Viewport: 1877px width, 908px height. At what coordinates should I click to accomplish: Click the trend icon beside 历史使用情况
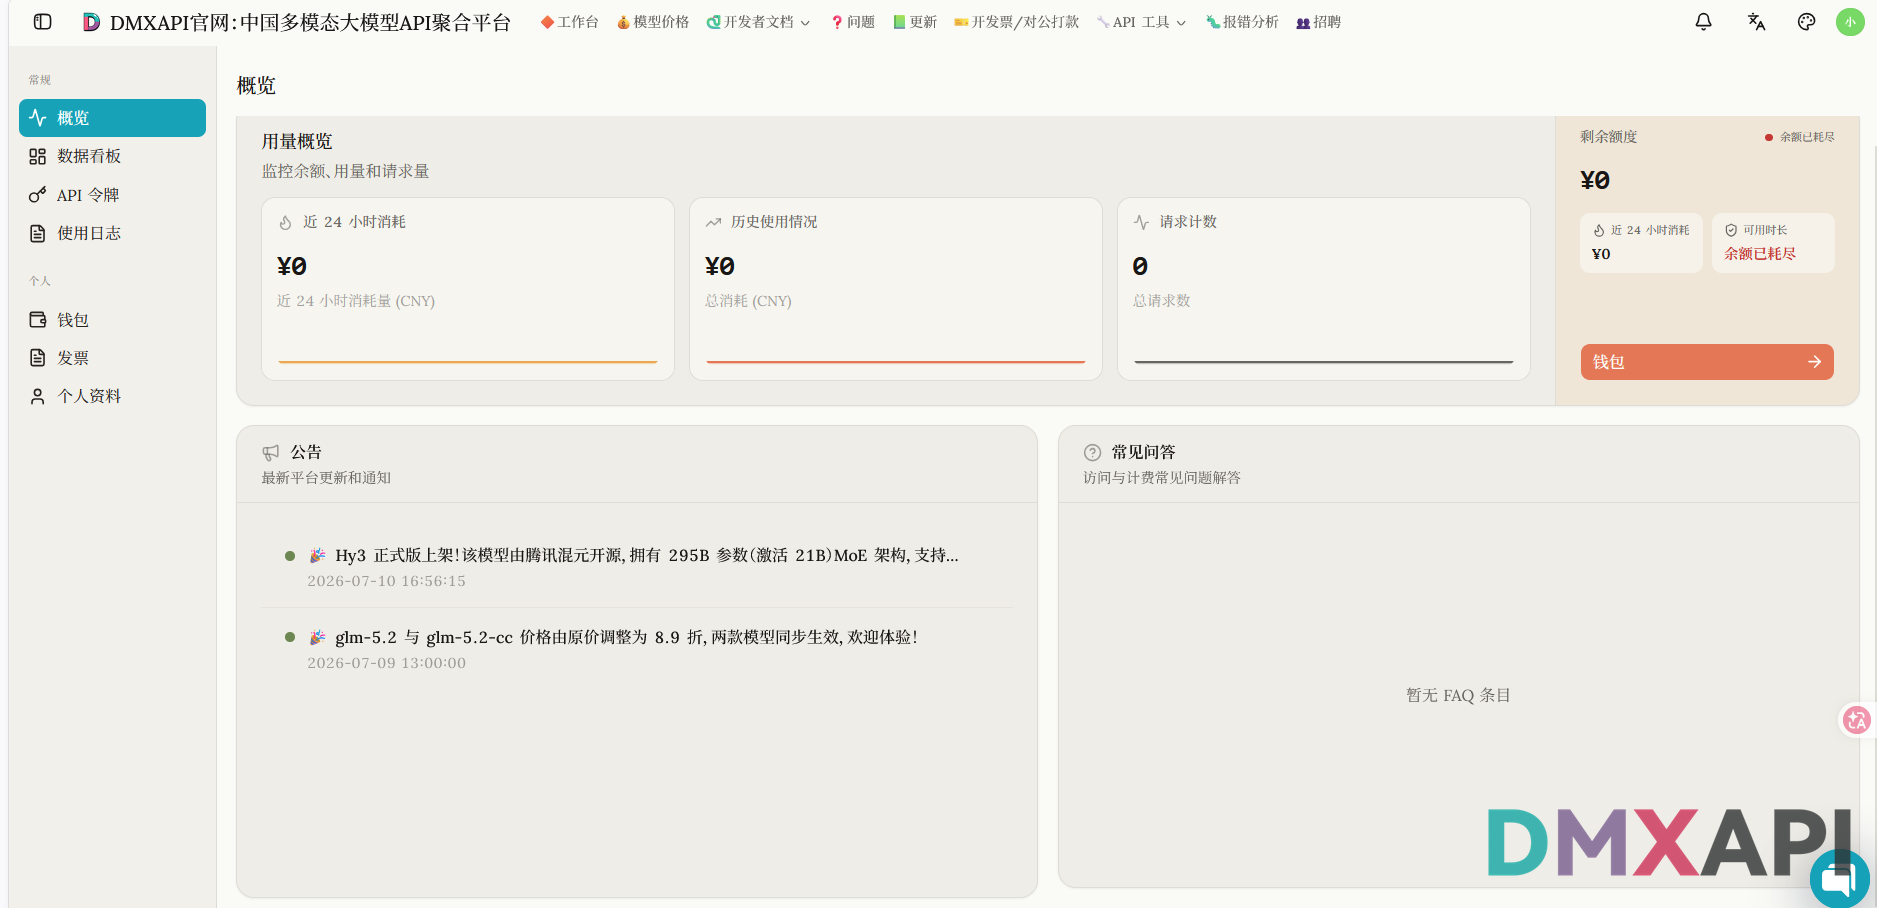[x=713, y=222]
